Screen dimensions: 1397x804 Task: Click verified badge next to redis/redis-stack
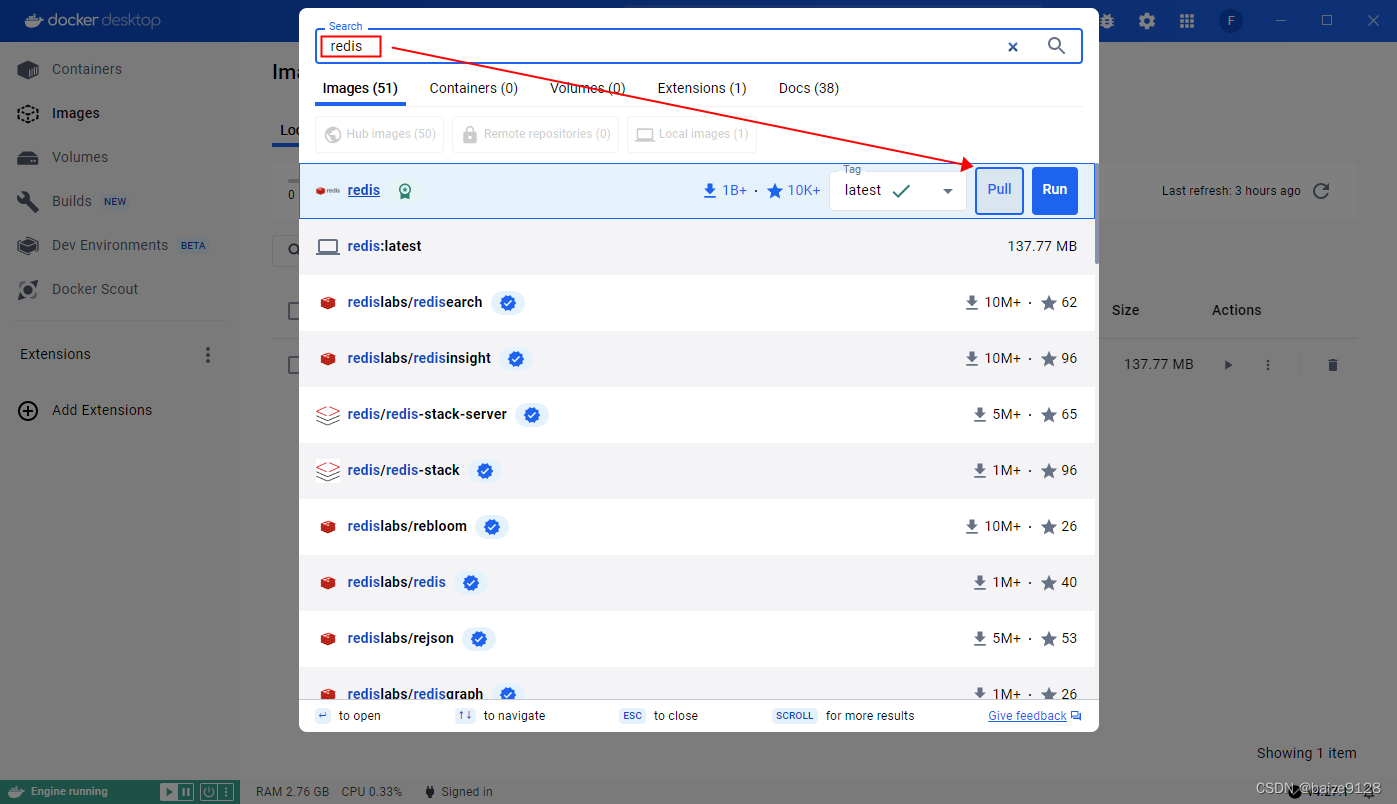click(x=485, y=470)
